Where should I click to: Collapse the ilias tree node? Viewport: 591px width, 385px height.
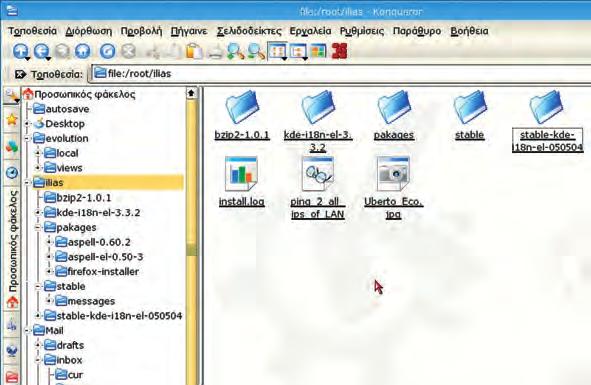click(x=27, y=183)
